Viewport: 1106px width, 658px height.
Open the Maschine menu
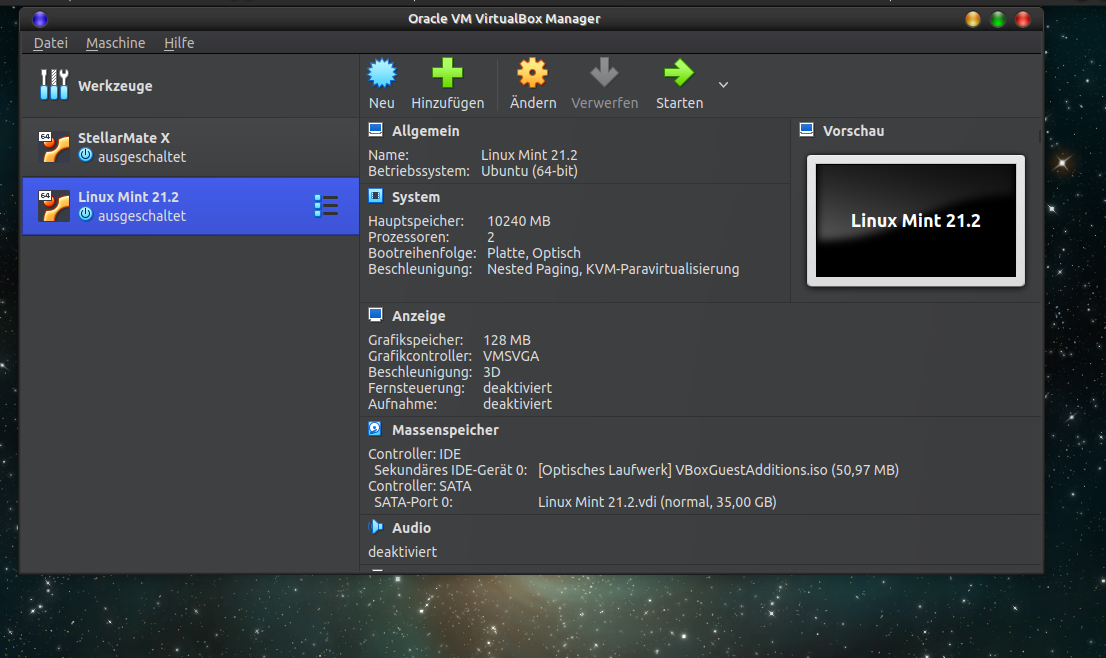pyautogui.click(x=116, y=43)
